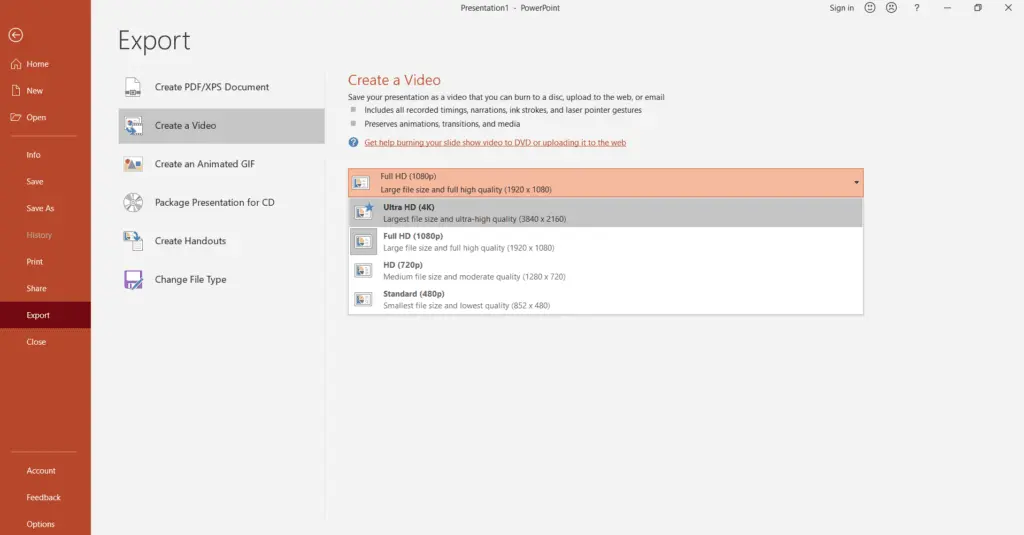Click the Ultra HD (4K) star icon

[364, 212]
